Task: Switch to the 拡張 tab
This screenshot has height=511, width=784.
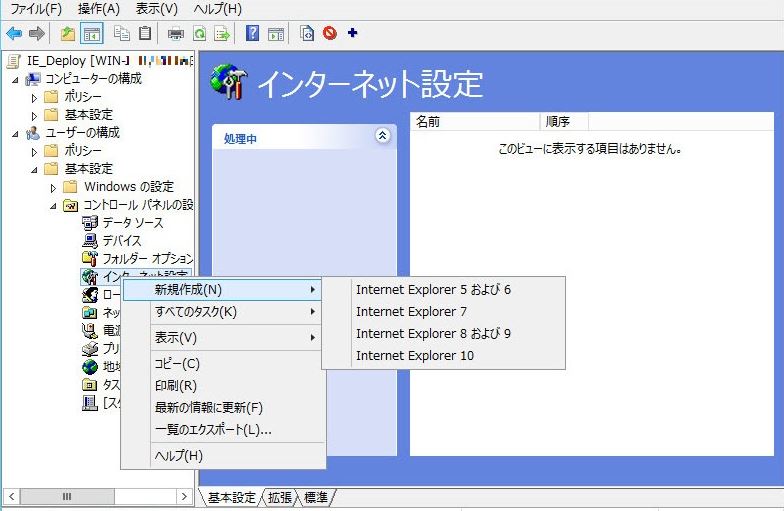Action: 280,497
